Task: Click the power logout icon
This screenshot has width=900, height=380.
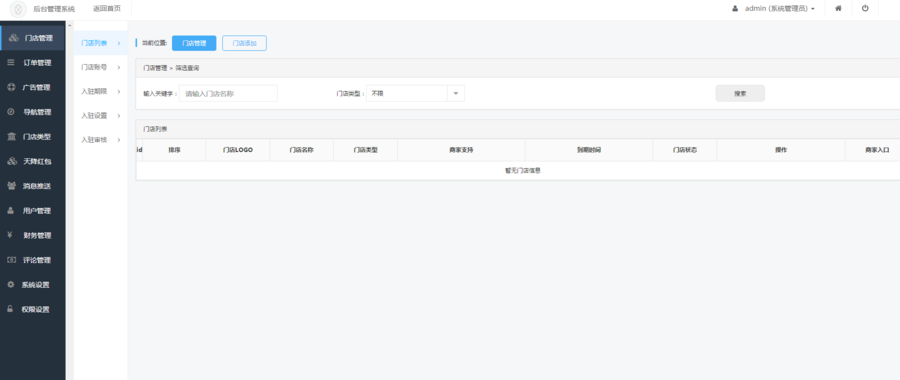Action: (865, 9)
